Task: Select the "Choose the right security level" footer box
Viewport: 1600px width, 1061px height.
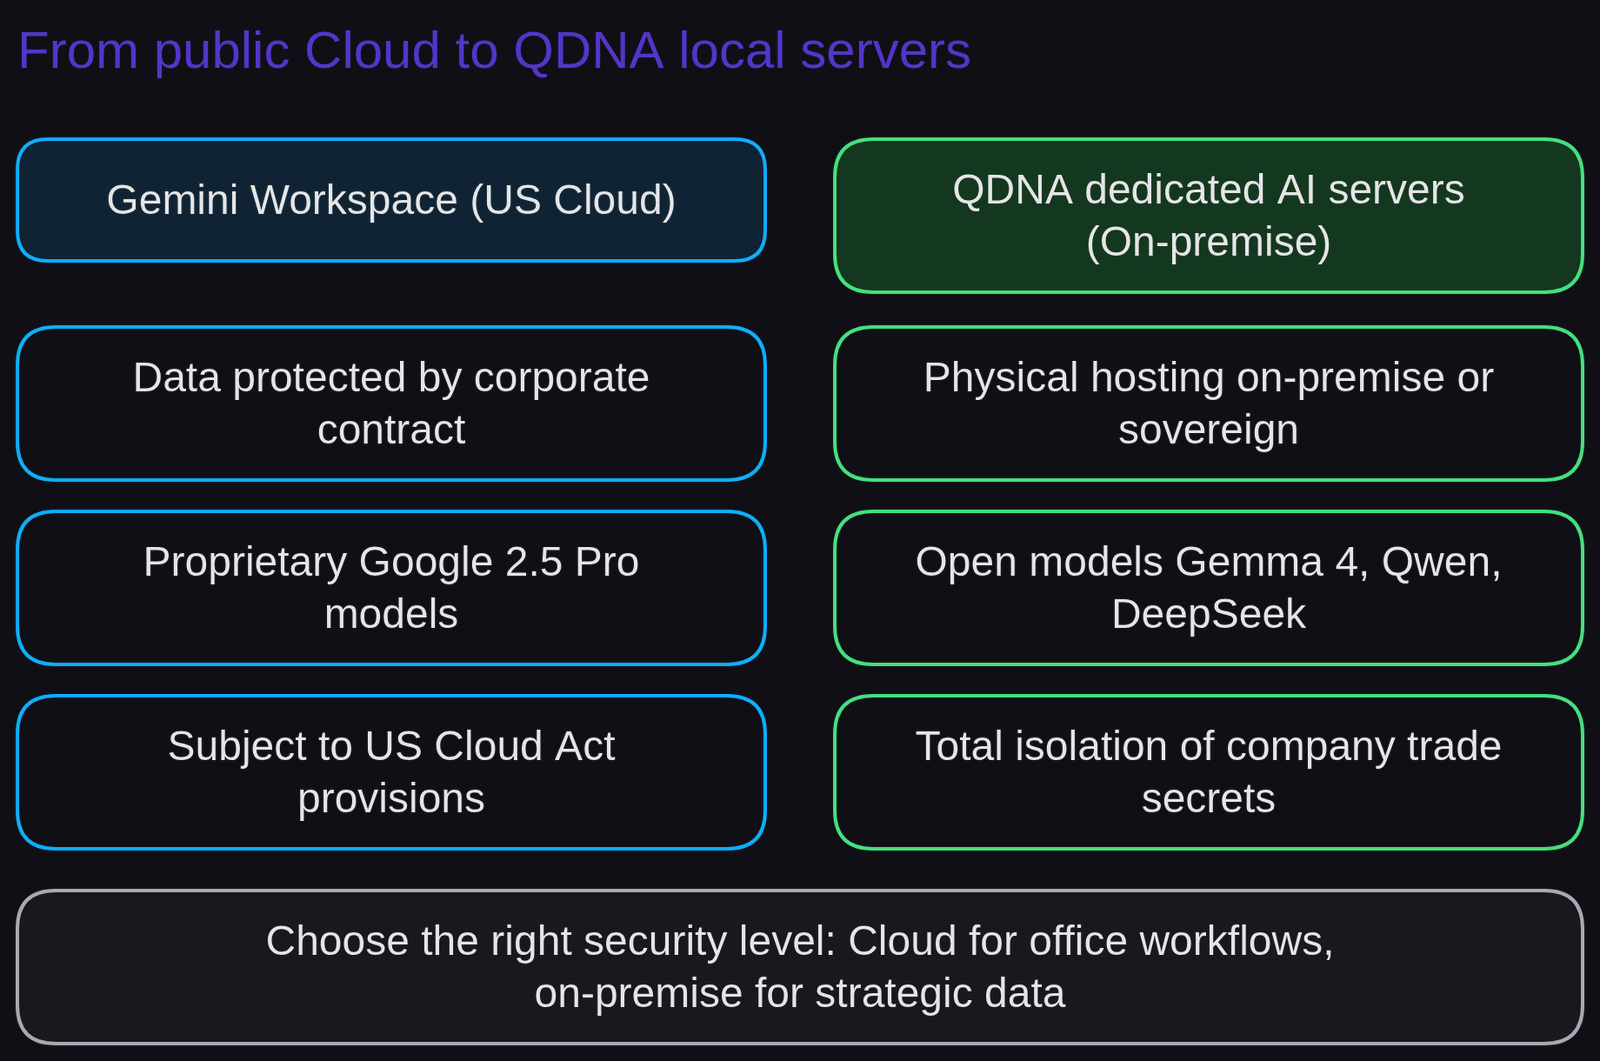Action: pyautogui.click(x=800, y=967)
